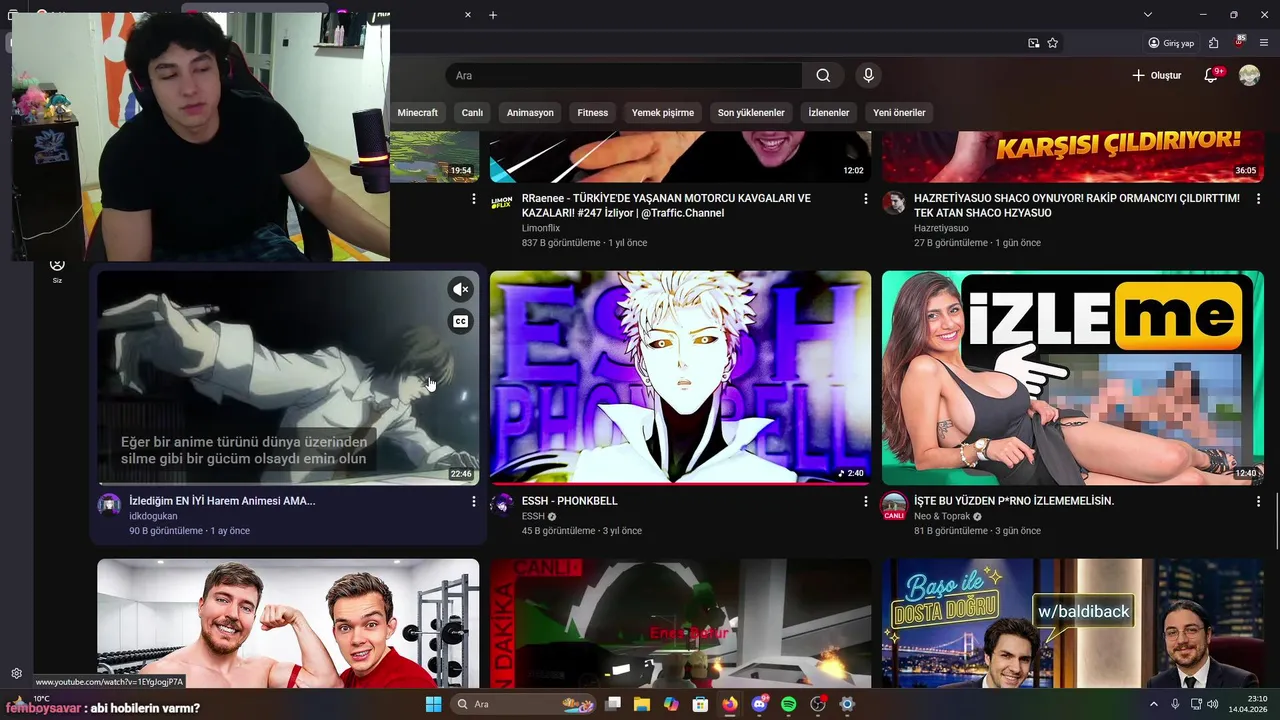
Task: Open the Hazretiyasuo channel name link
Action: click(x=941, y=228)
